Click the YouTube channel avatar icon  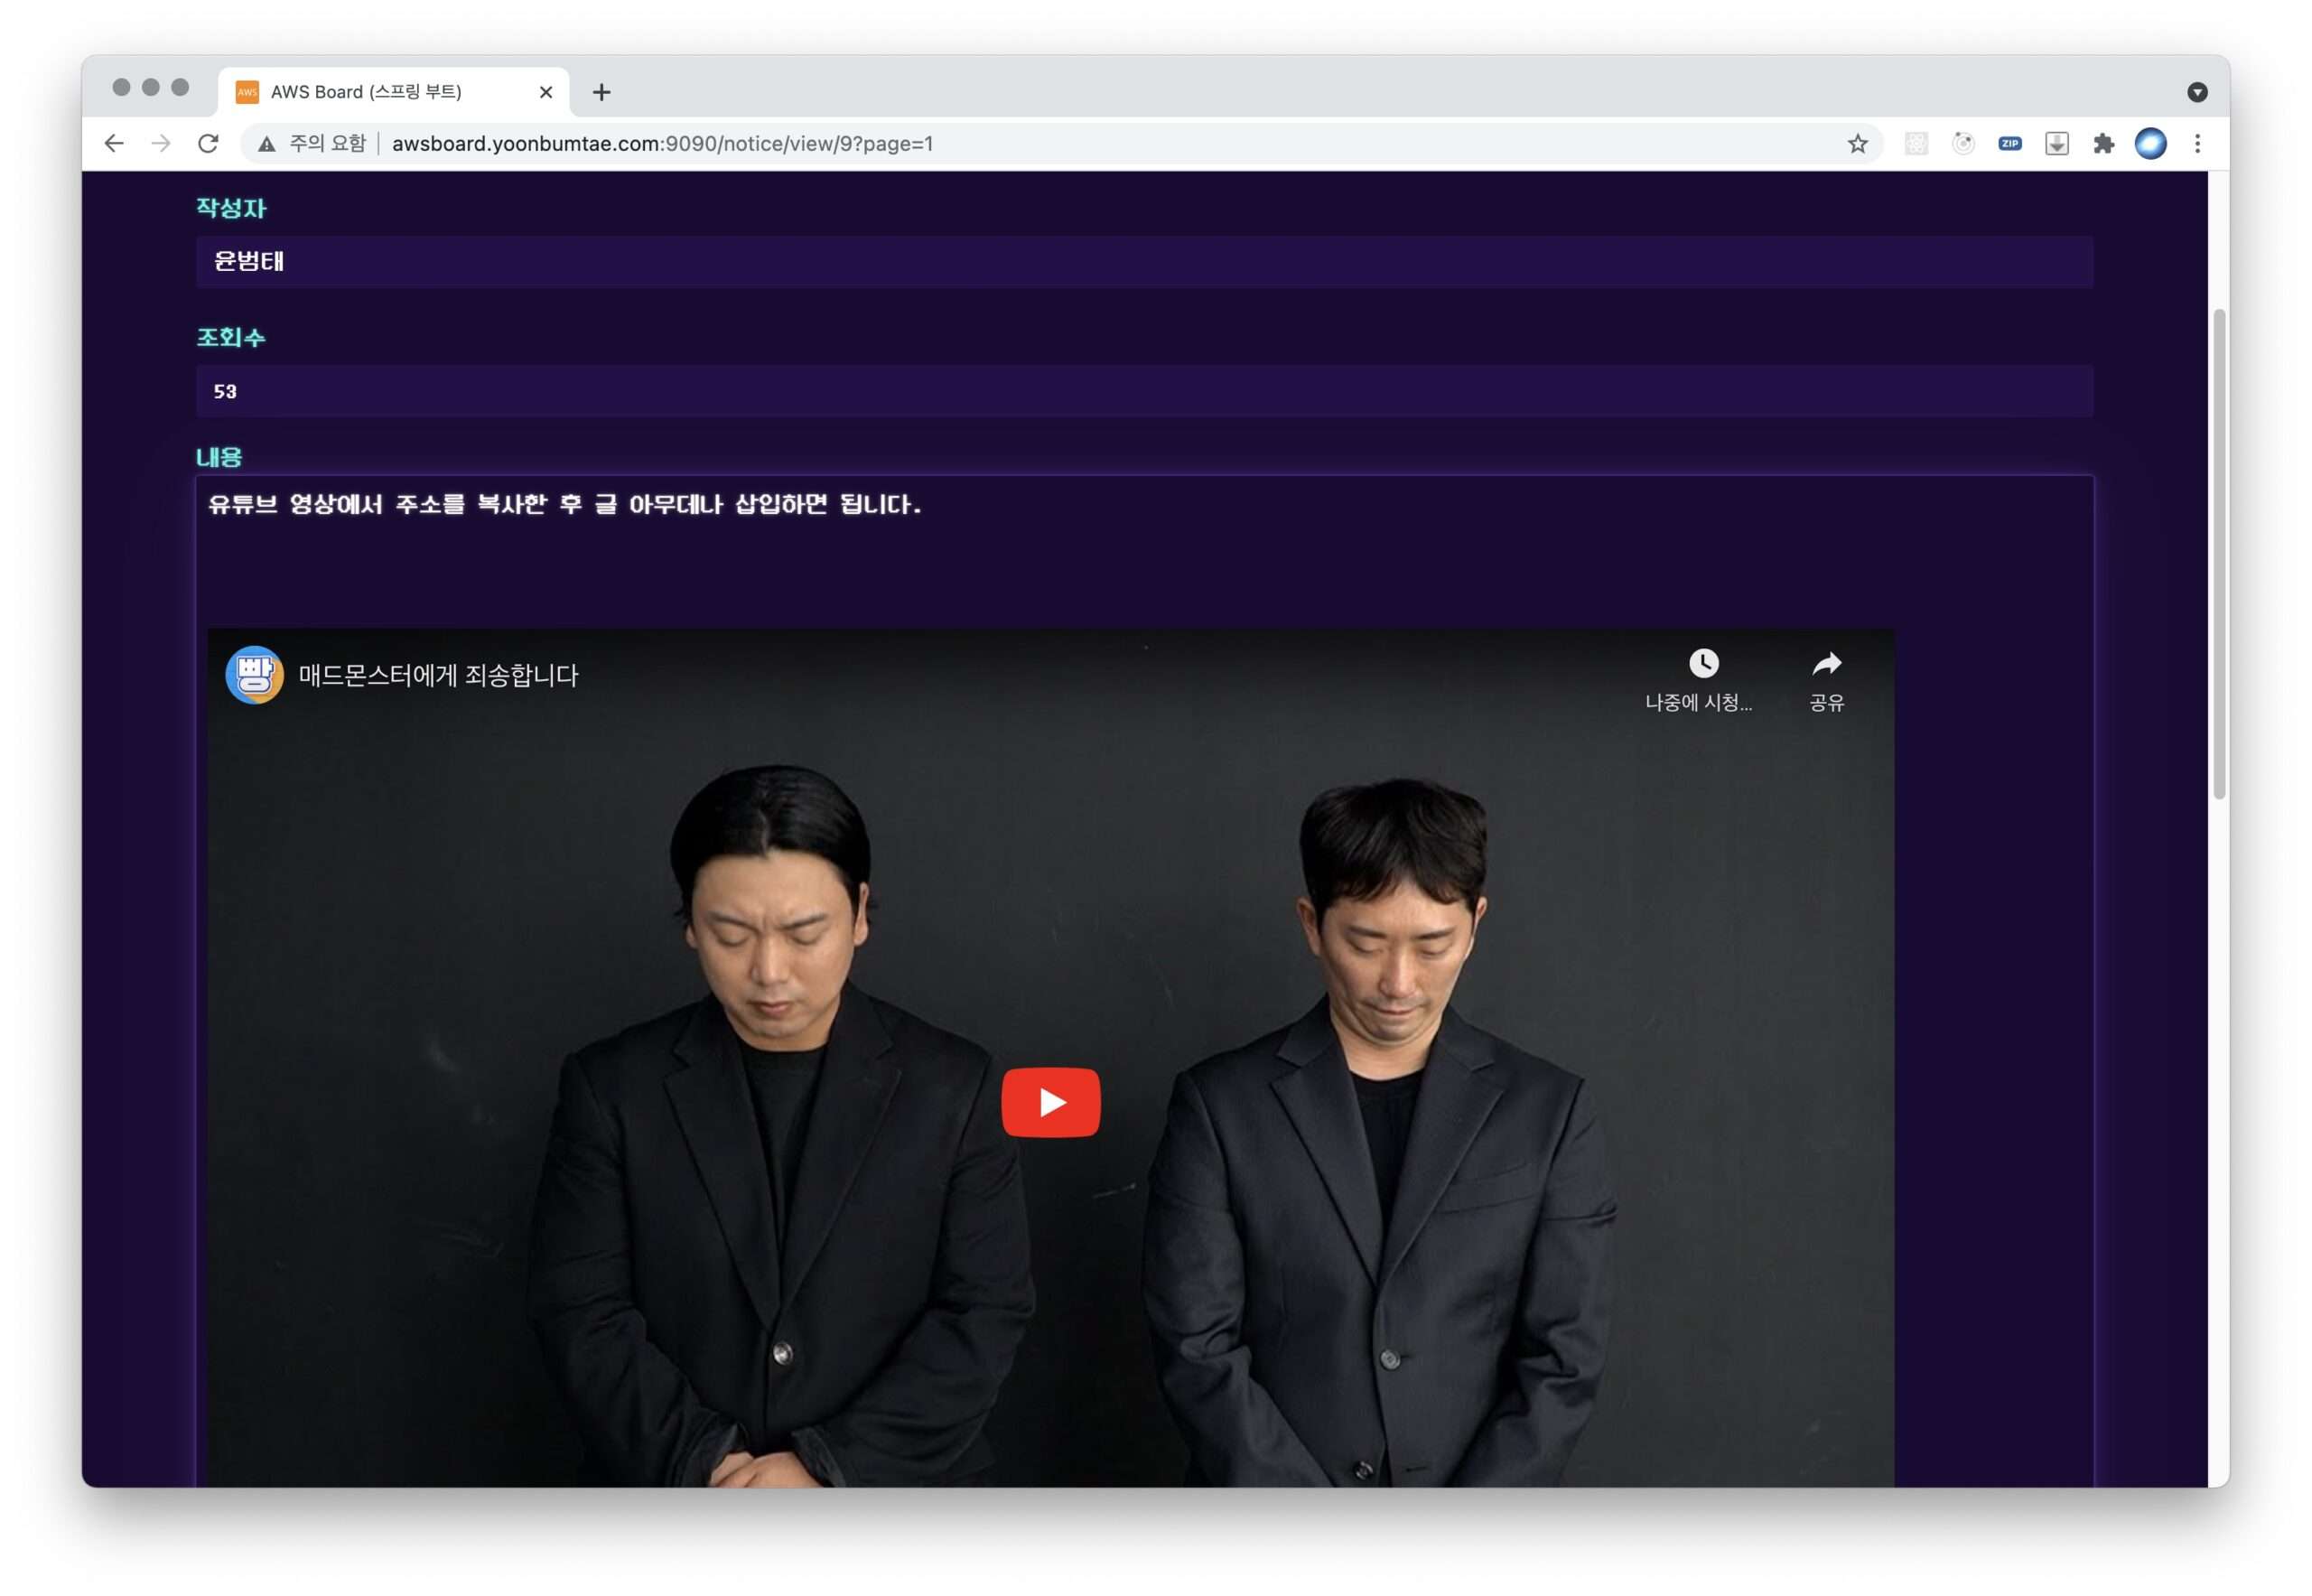tap(254, 675)
